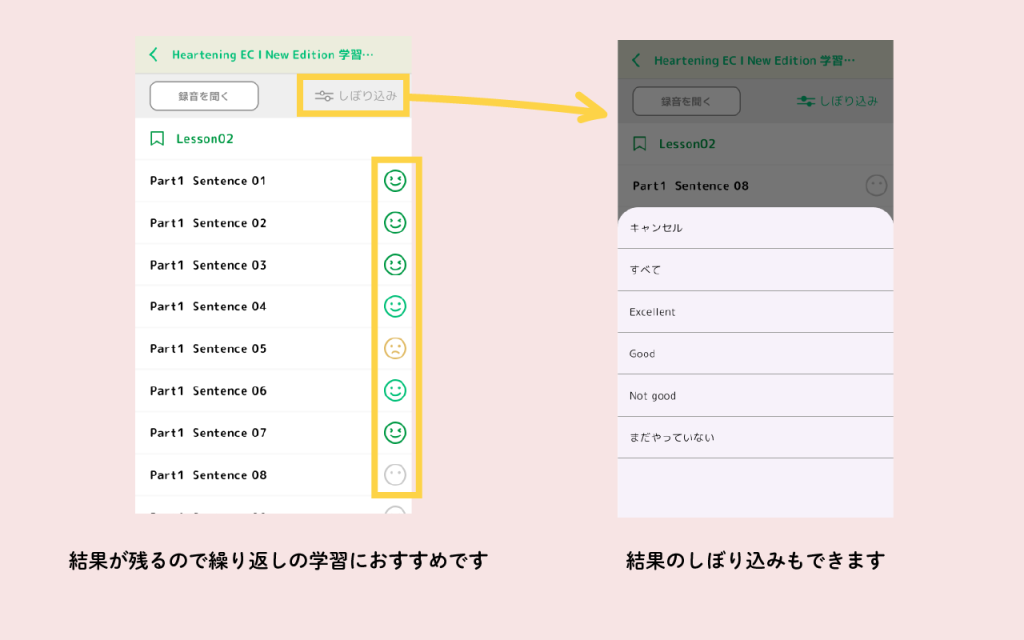The height and width of the screenshot is (640, 1024).
Task: Go back using left screen's chevron arrow
Action: tap(153, 54)
